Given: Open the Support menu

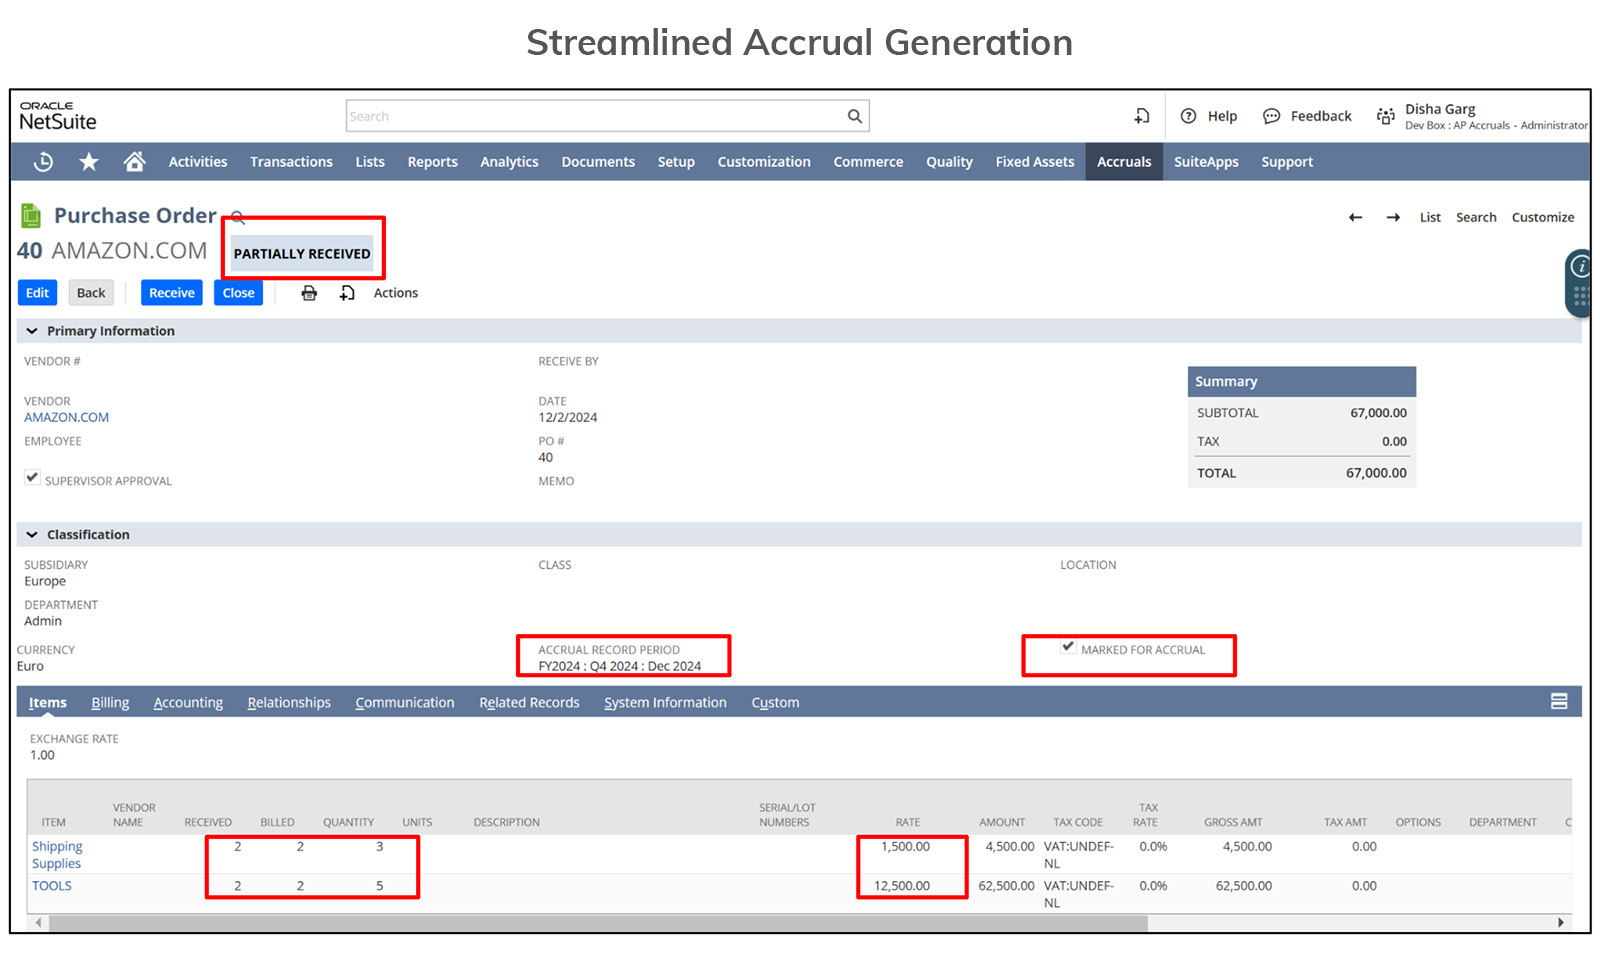Looking at the screenshot, I should click(x=1287, y=162).
